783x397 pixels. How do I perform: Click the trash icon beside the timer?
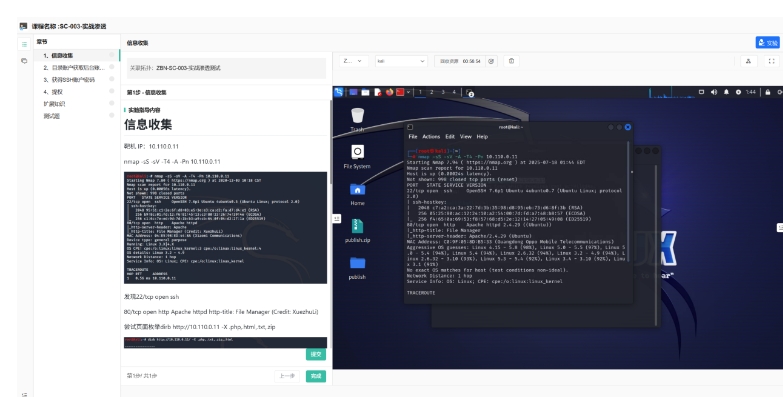(x=511, y=61)
